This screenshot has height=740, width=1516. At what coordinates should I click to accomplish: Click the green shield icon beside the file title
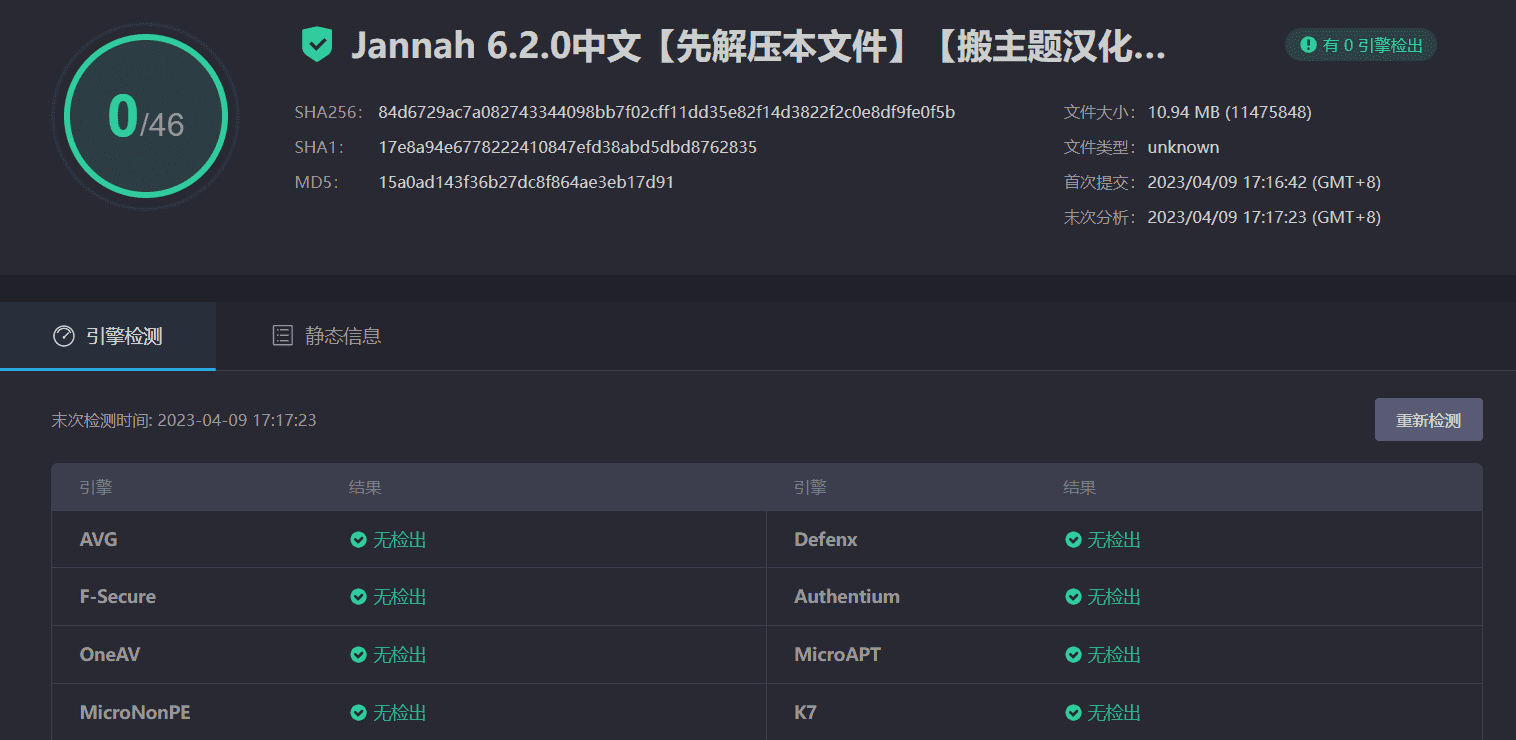click(317, 45)
